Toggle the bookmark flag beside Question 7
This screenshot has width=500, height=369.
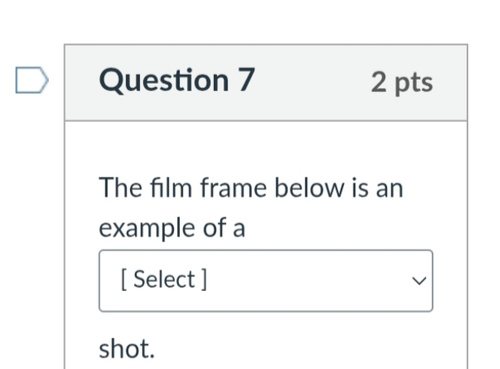(x=32, y=80)
